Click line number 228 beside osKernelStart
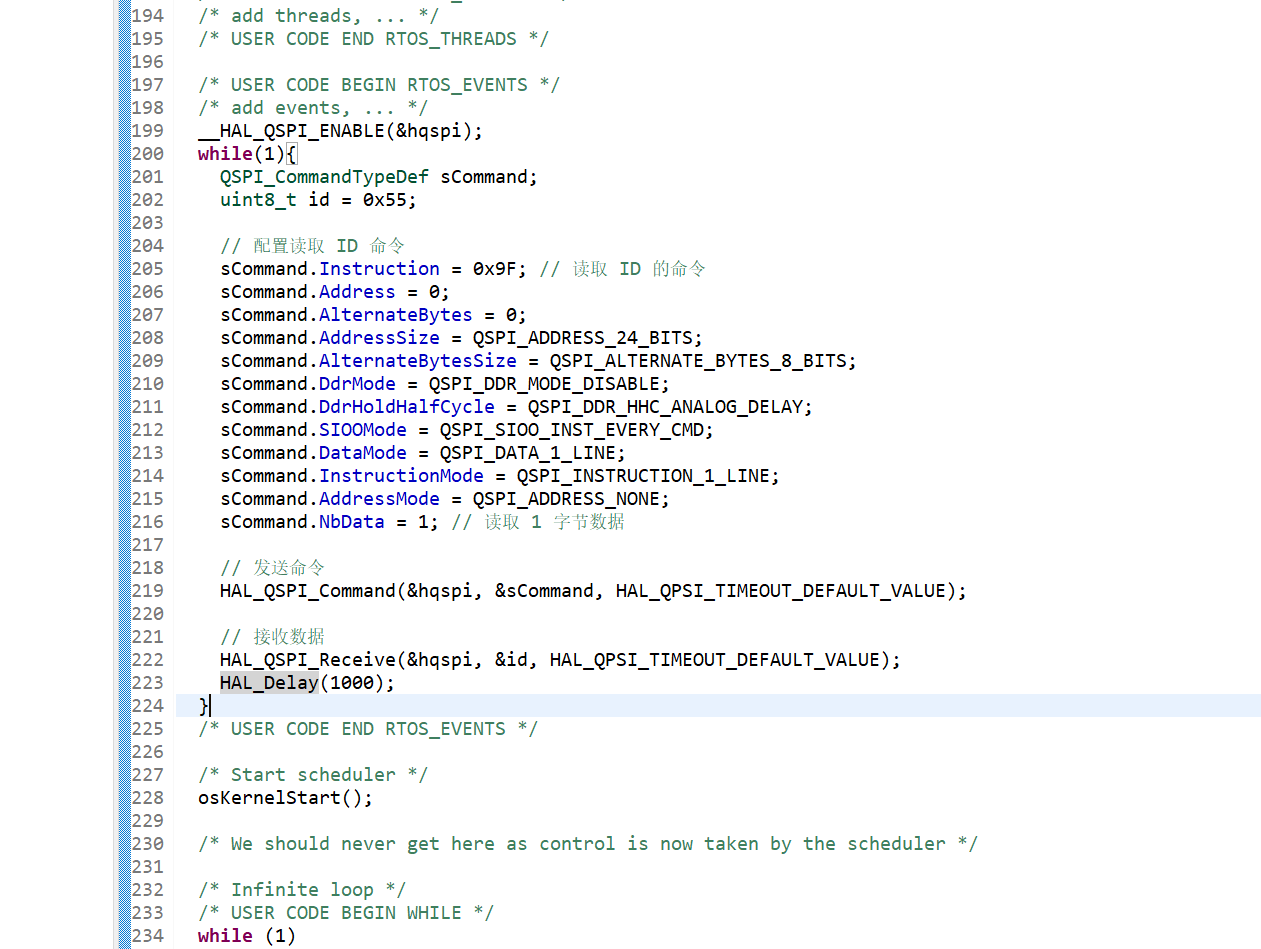 pos(147,797)
